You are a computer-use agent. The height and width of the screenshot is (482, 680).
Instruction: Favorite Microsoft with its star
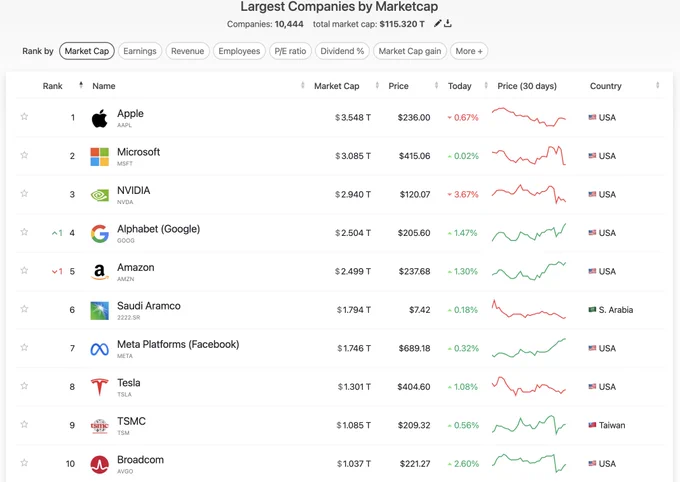(x=24, y=155)
